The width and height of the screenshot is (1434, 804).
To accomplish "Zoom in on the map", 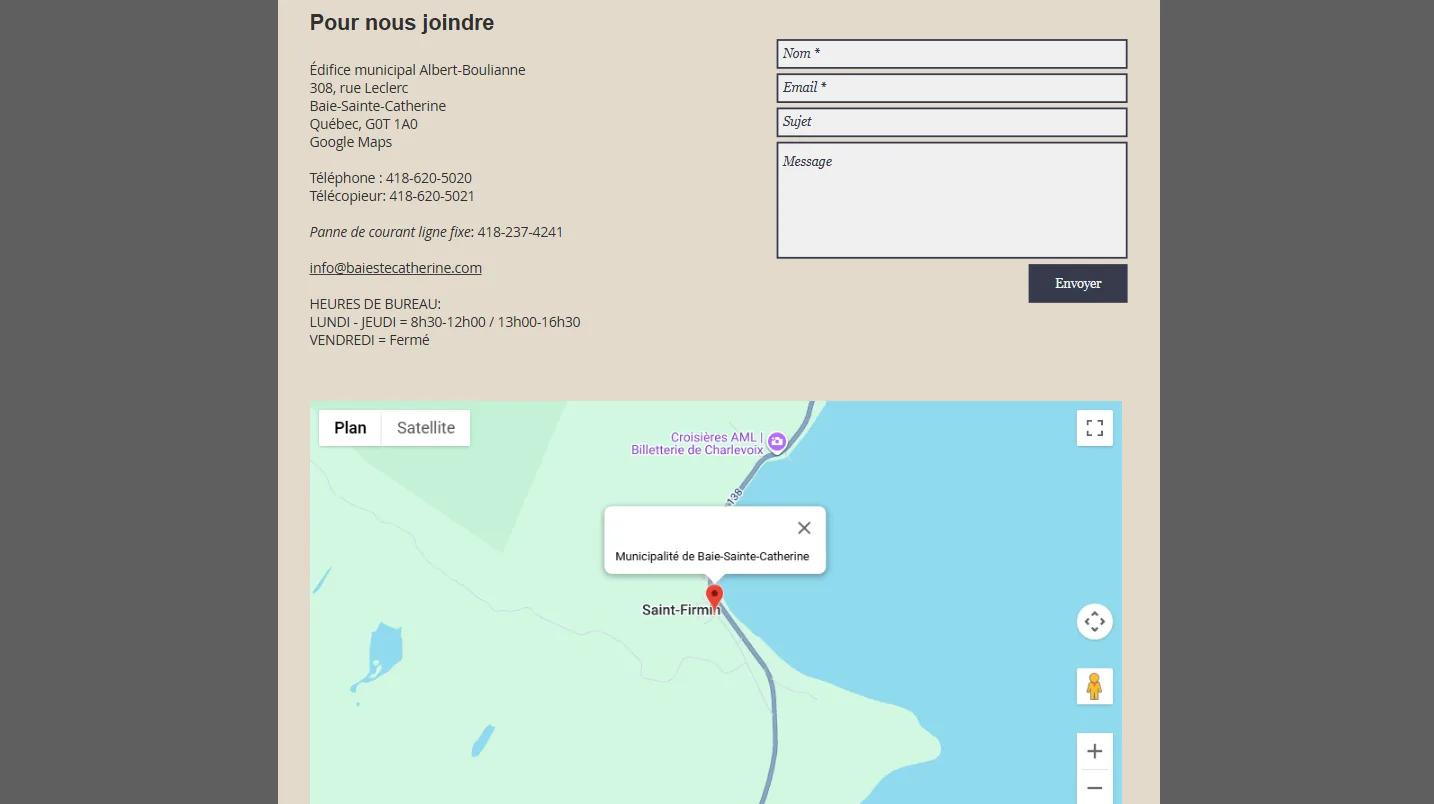I will coord(1094,751).
